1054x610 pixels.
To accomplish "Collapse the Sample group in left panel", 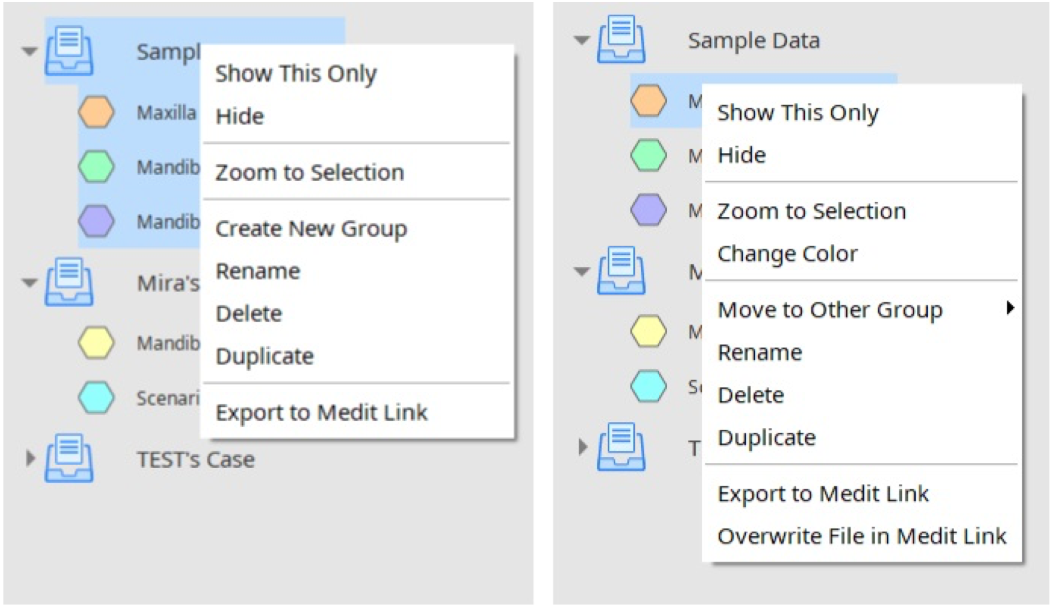I will (x=30, y=51).
